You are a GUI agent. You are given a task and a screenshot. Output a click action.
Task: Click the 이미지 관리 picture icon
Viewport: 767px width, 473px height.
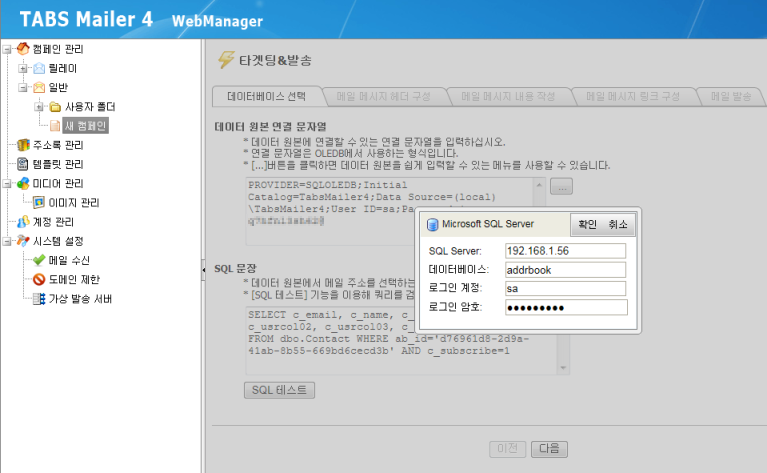tap(39, 202)
